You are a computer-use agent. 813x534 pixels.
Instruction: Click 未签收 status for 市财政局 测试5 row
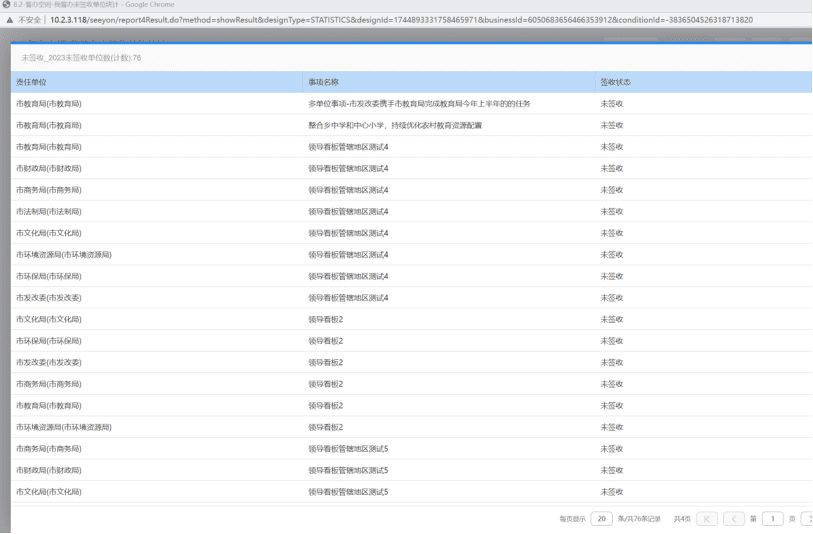point(612,471)
